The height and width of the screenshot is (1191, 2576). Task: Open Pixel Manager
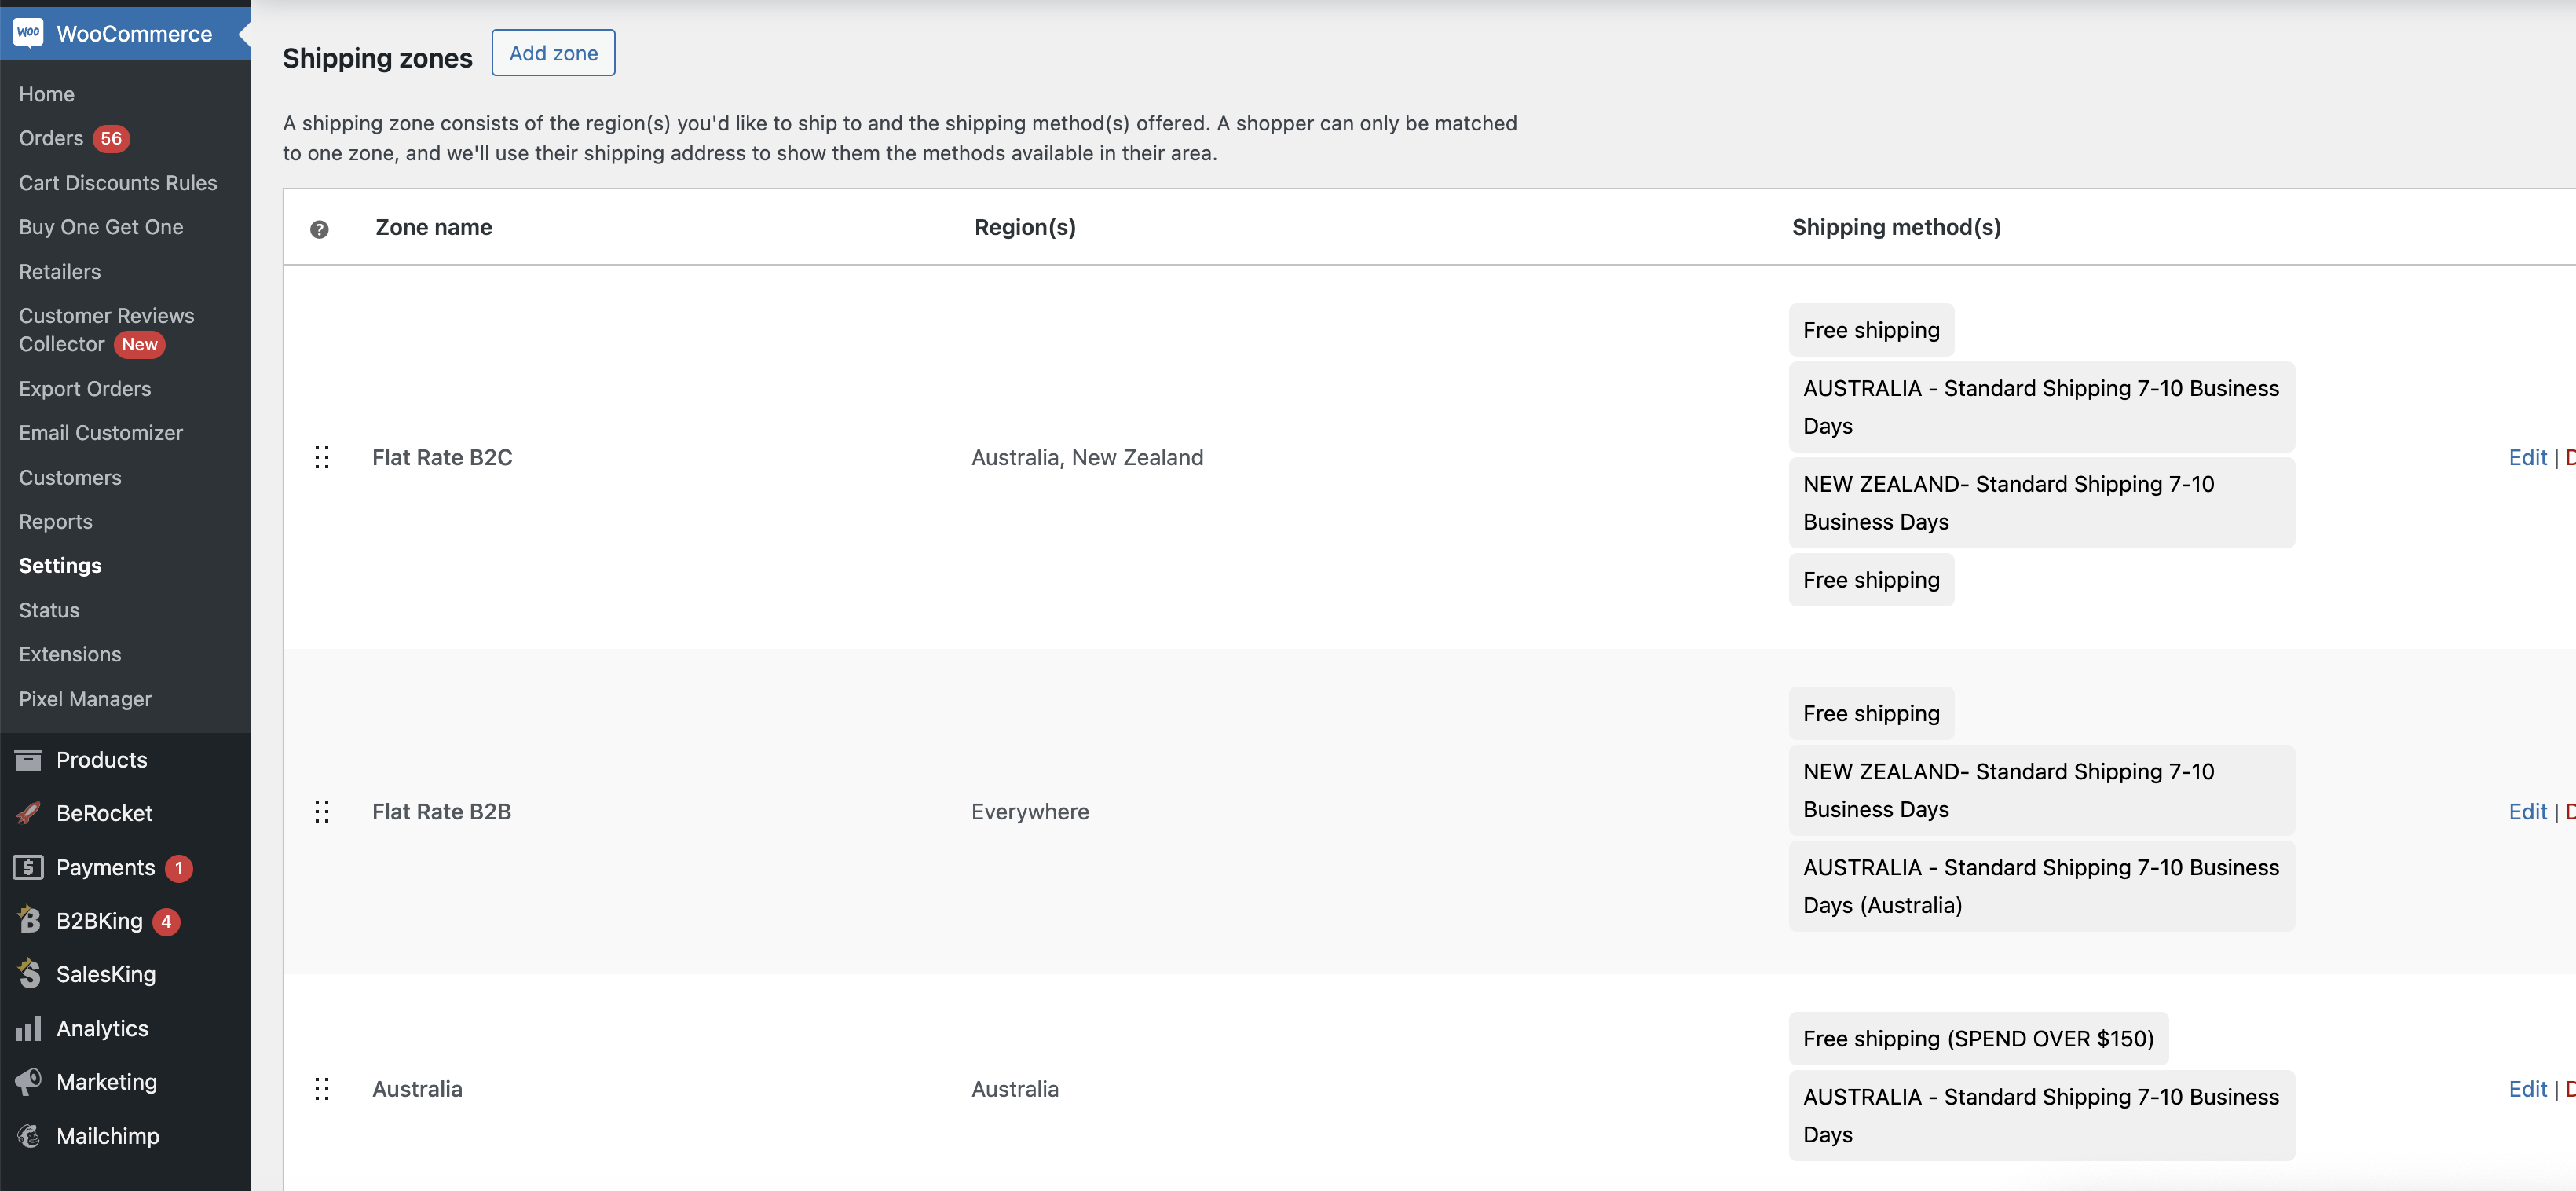pos(85,699)
